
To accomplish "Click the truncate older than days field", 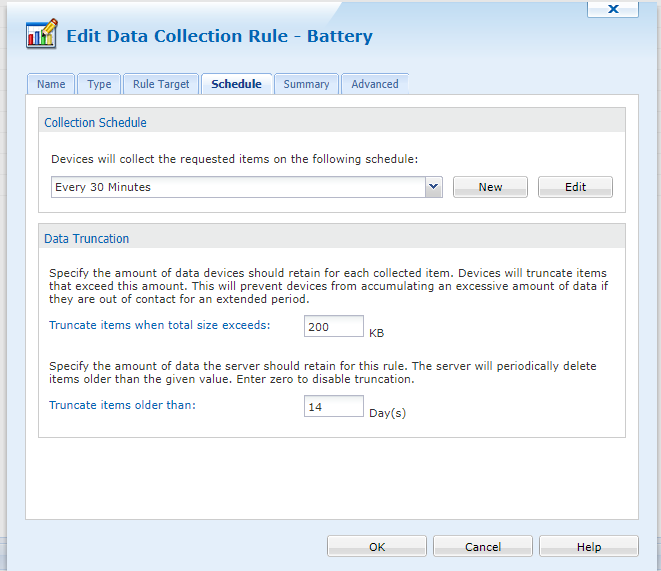I will click(334, 406).
